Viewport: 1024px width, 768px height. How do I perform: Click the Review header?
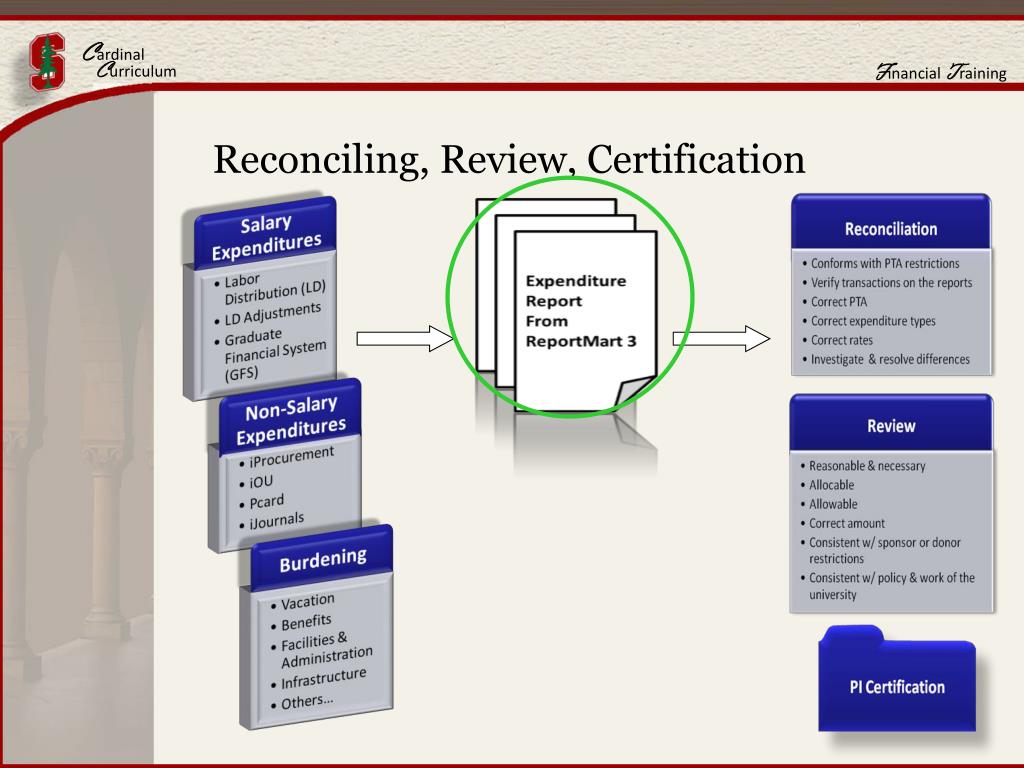pos(891,423)
